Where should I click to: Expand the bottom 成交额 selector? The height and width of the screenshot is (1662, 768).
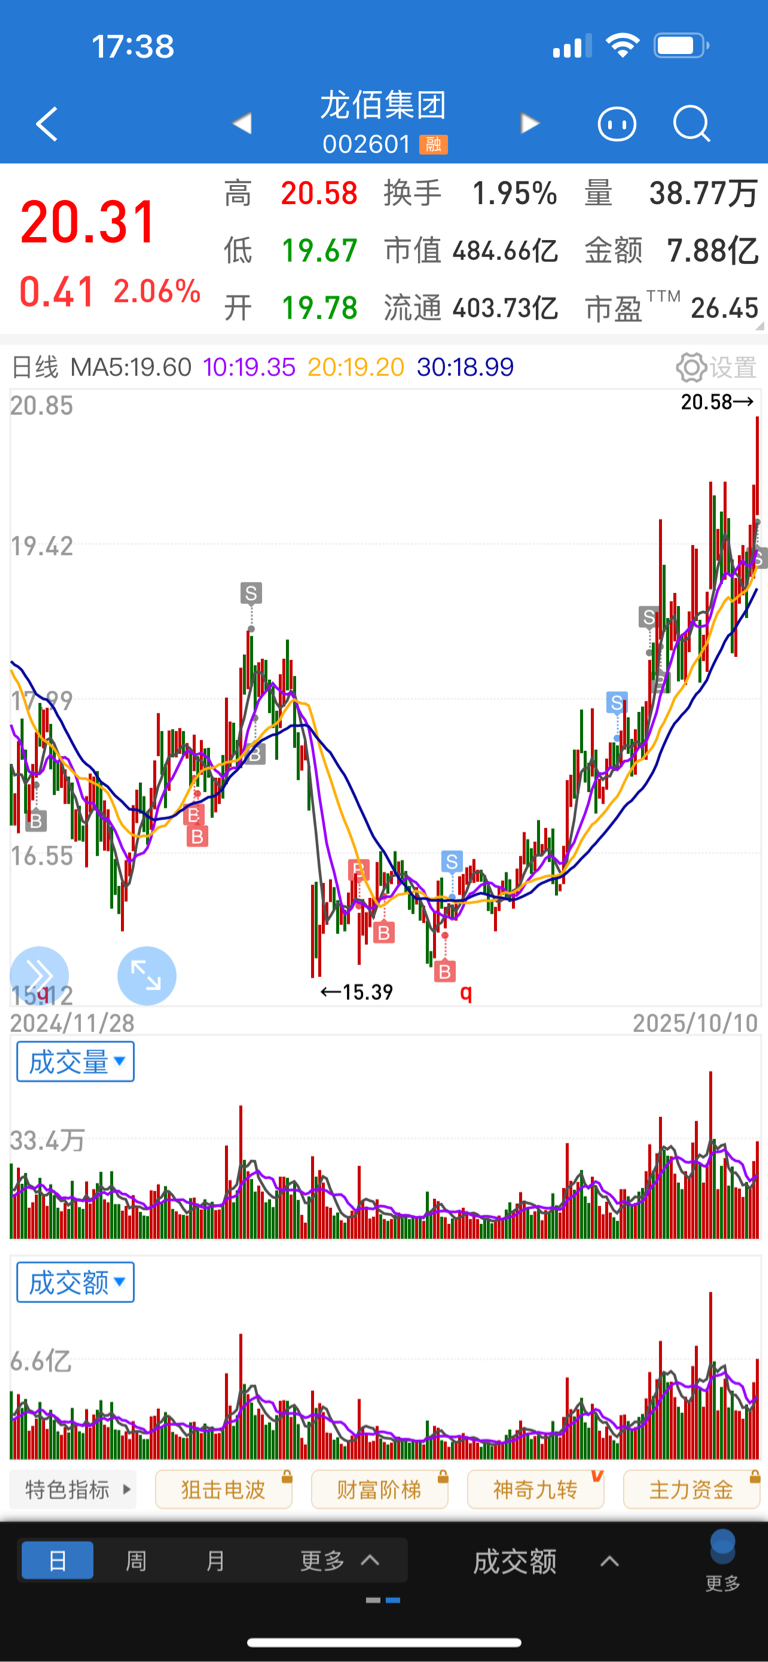(x=546, y=1561)
